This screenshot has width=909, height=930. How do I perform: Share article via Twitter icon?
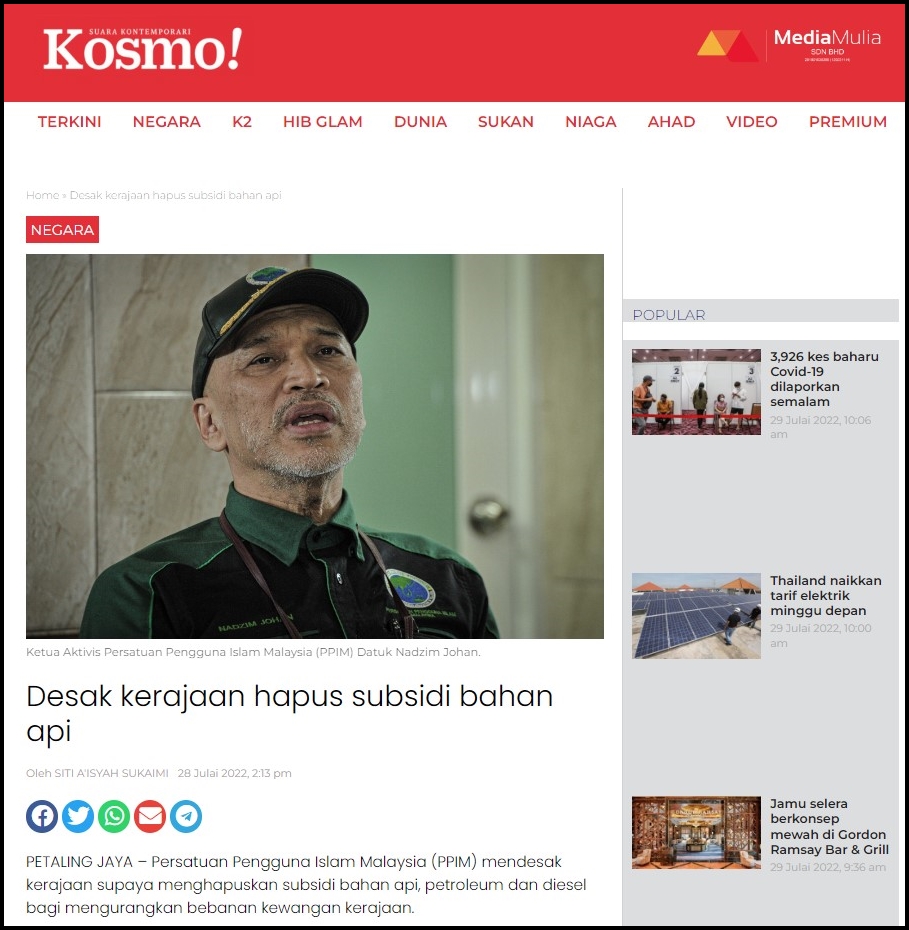78,816
